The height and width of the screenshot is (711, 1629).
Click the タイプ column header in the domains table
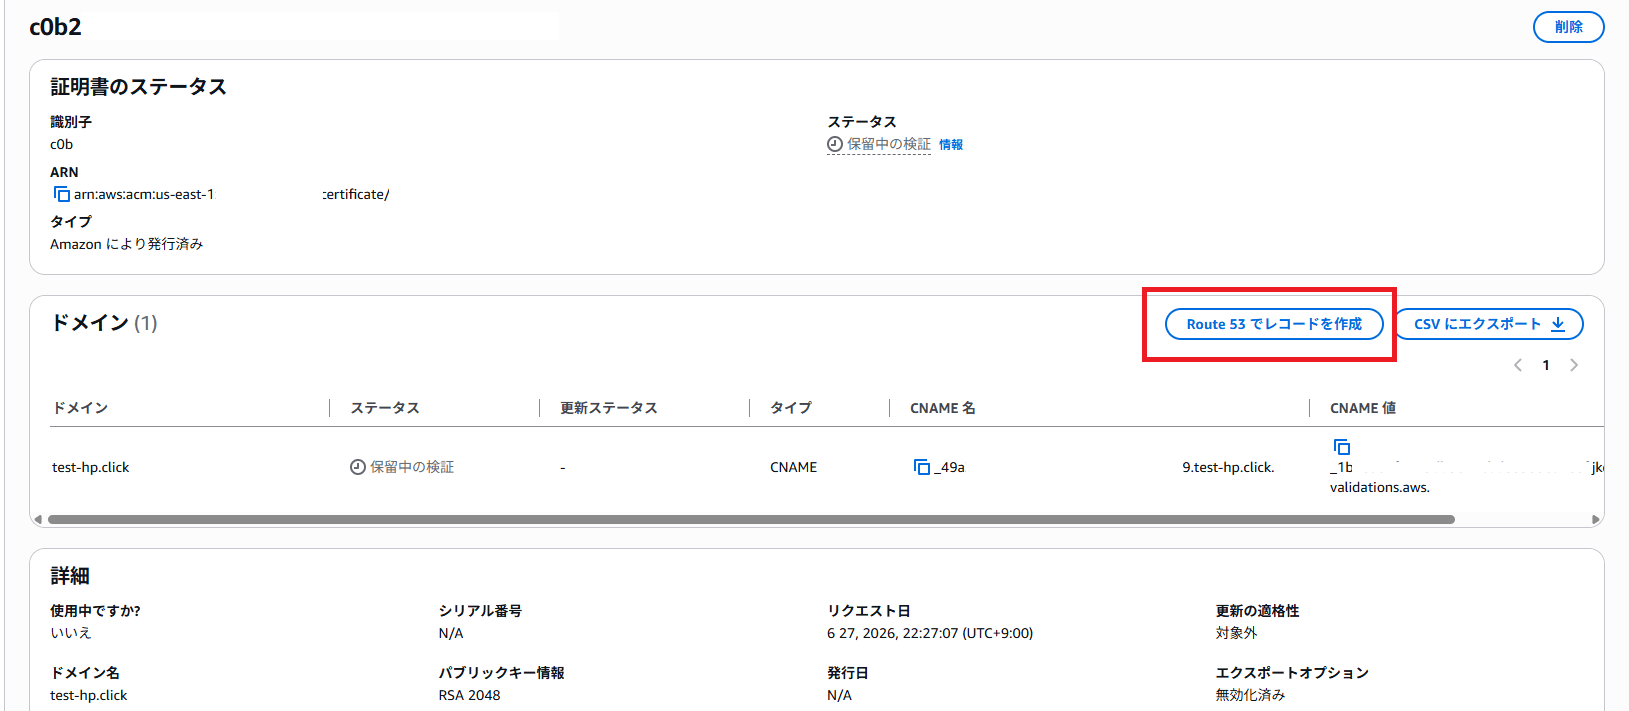[791, 408]
